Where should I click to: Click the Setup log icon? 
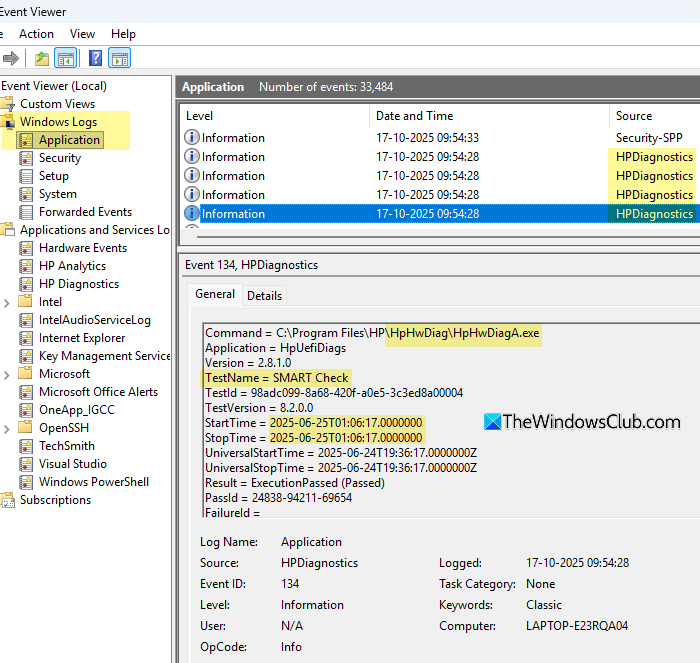[26, 176]
